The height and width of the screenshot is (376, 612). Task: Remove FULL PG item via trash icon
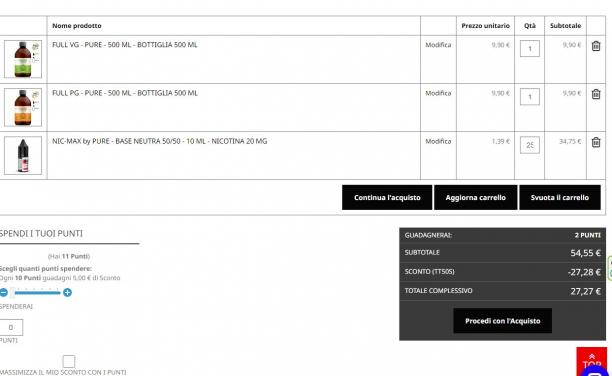pos(596,94)
